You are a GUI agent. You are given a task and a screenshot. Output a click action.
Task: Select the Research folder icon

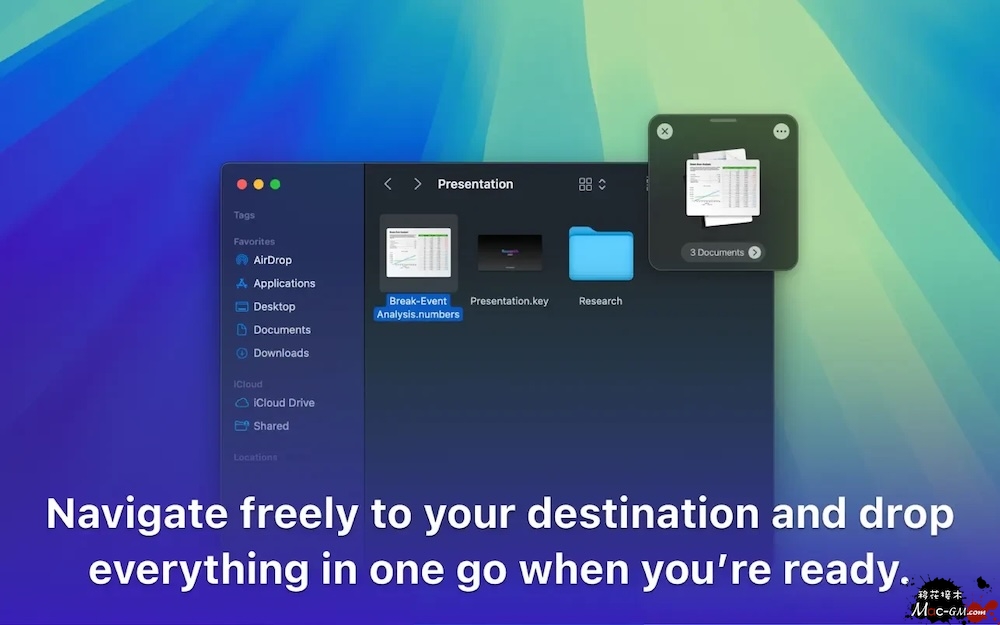click(600, 253)
